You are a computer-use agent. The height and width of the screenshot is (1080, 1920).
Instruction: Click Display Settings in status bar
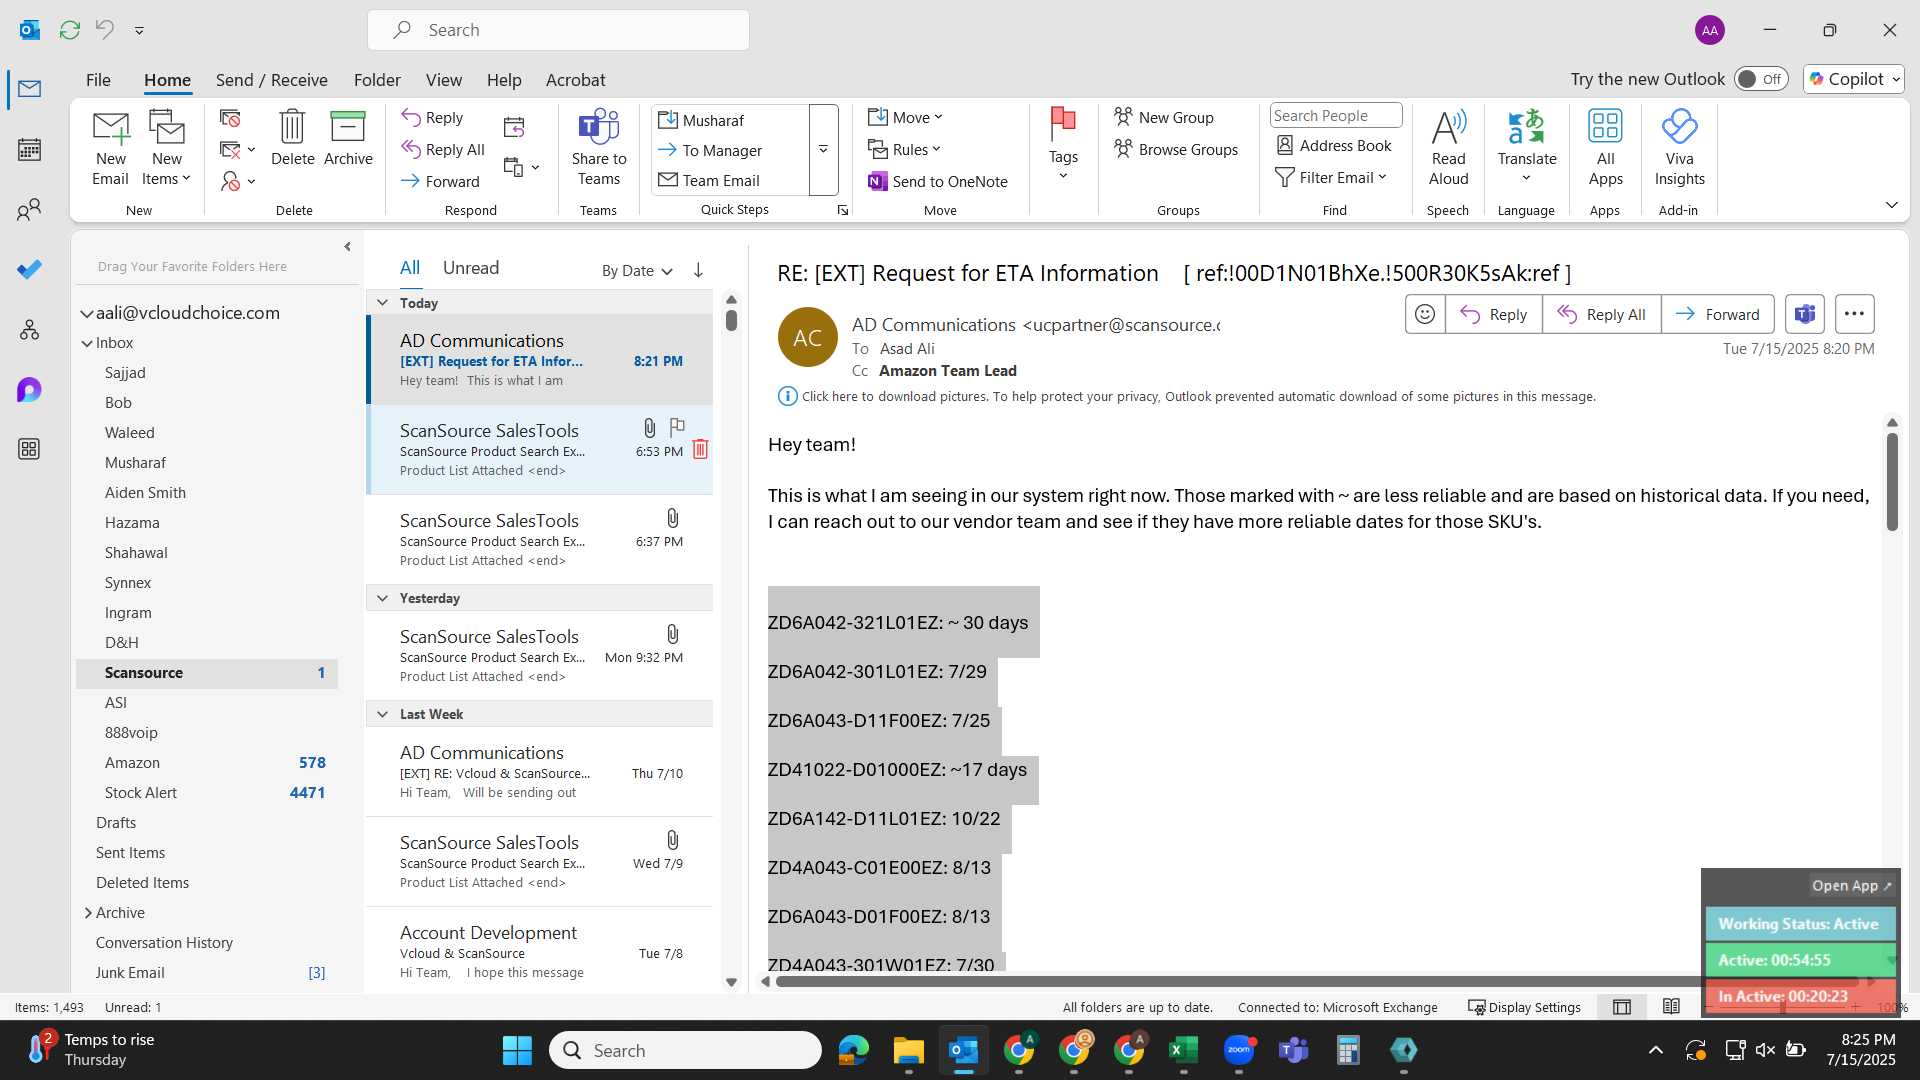click(1524, 1007)
